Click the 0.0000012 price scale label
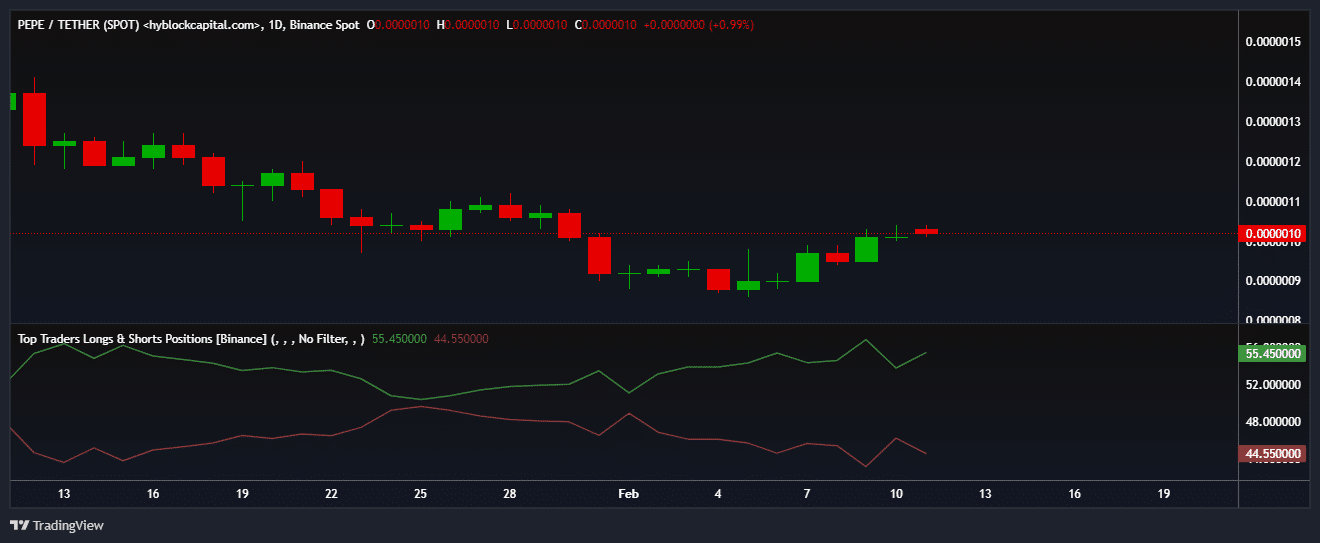 pyautogui.click(x=1272, y=162)
